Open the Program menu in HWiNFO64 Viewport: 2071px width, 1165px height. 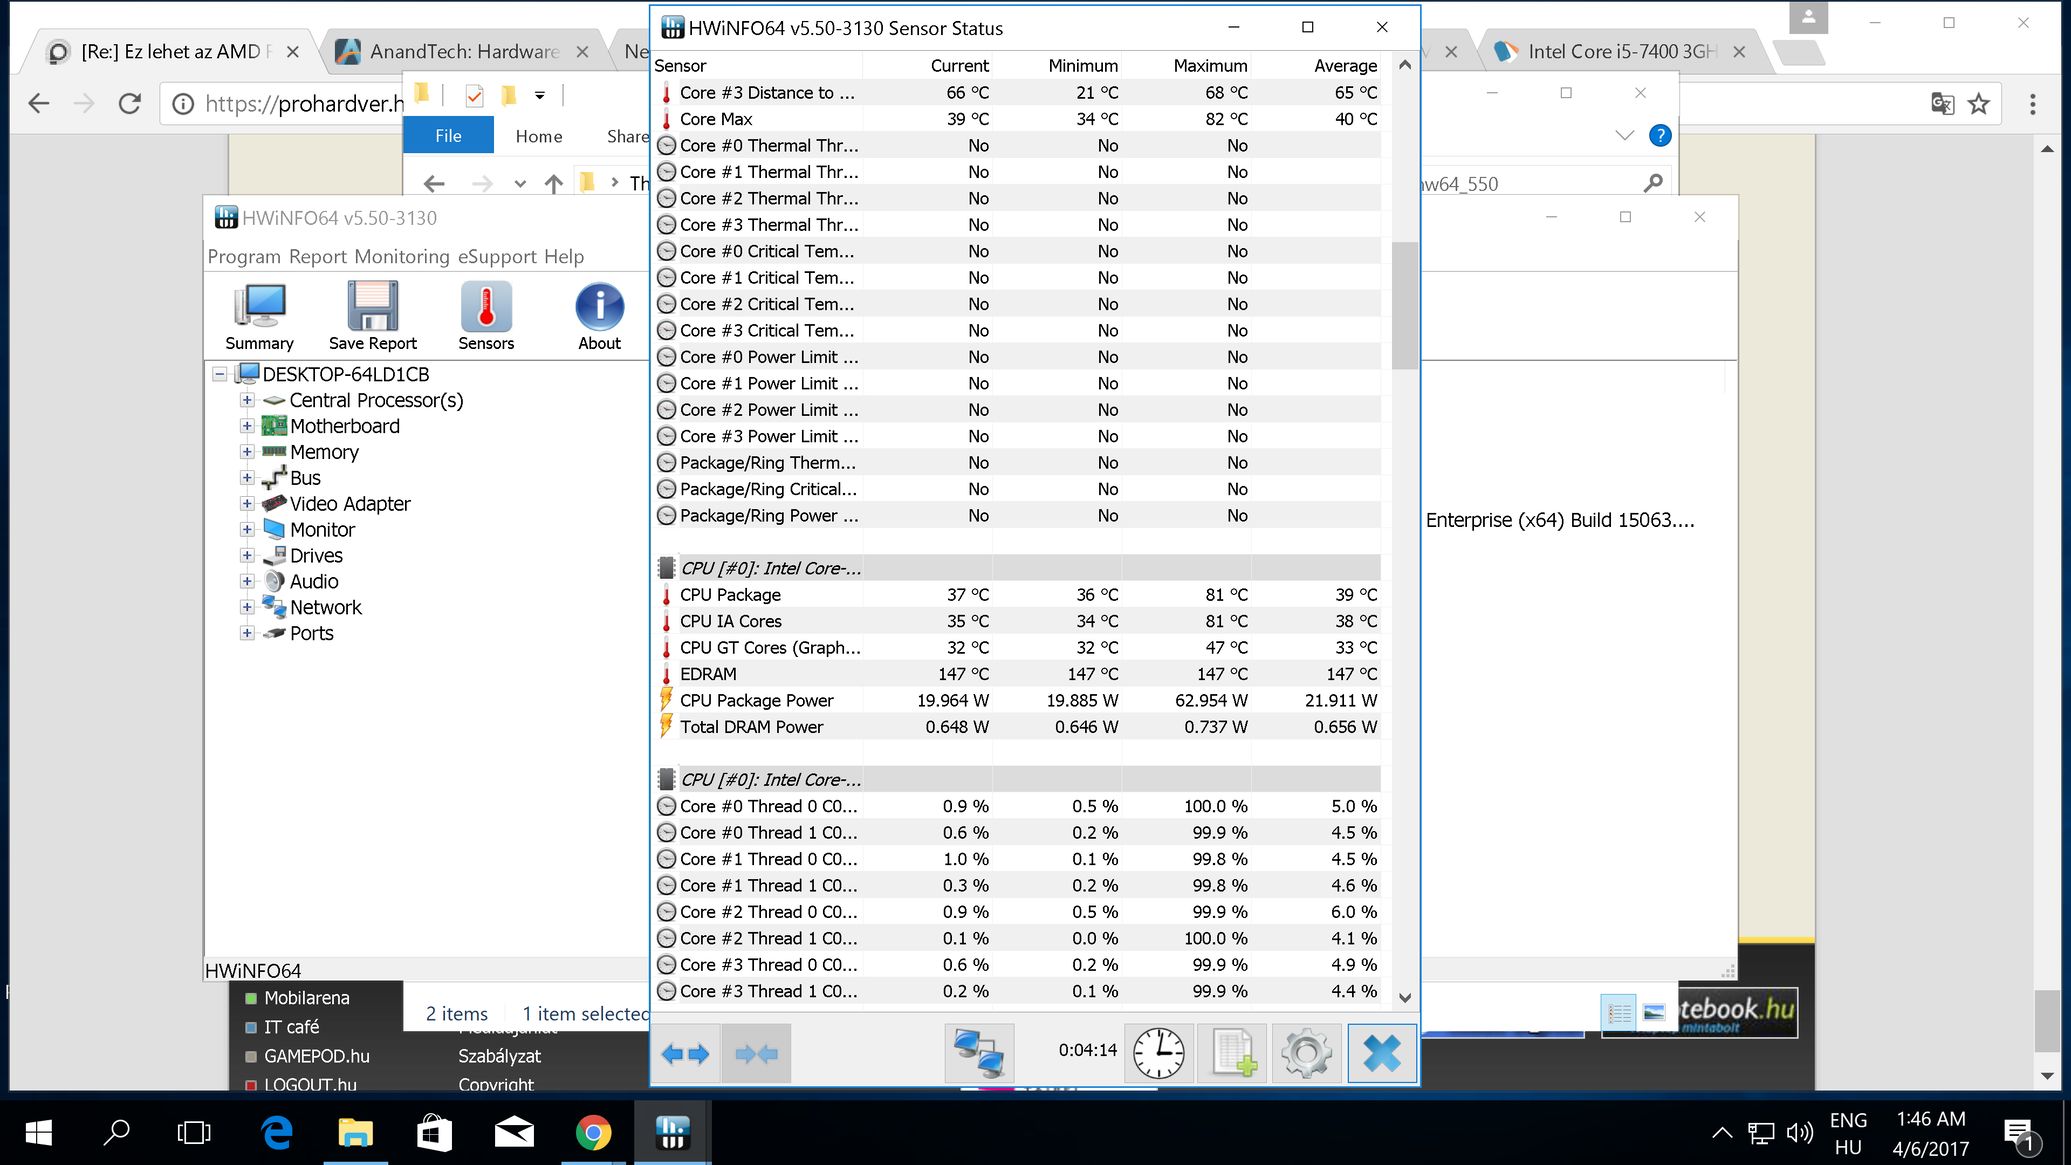[x=244, y=257]
